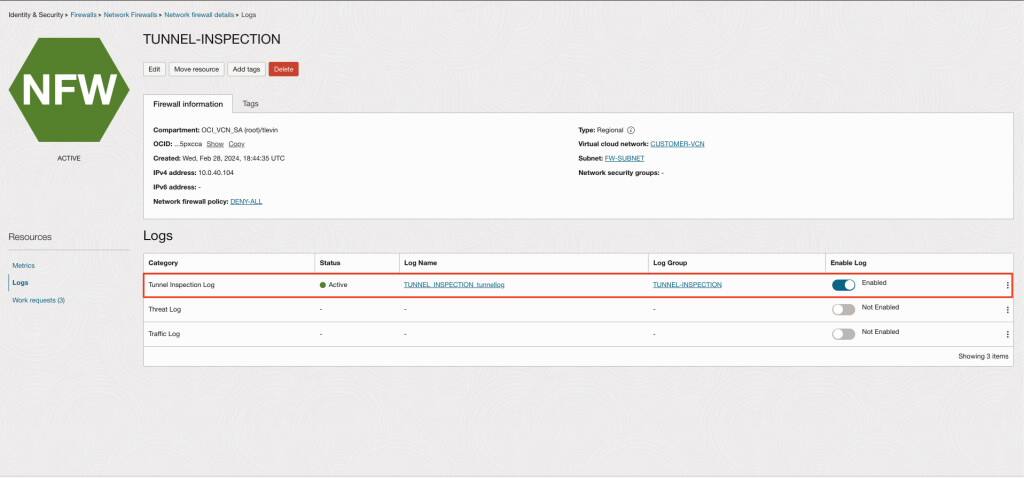The width and height of the screenshot is (1024, 478).
Task: Go to Network Firewalls breadcrumb
Action: click(x=130, y=14)
